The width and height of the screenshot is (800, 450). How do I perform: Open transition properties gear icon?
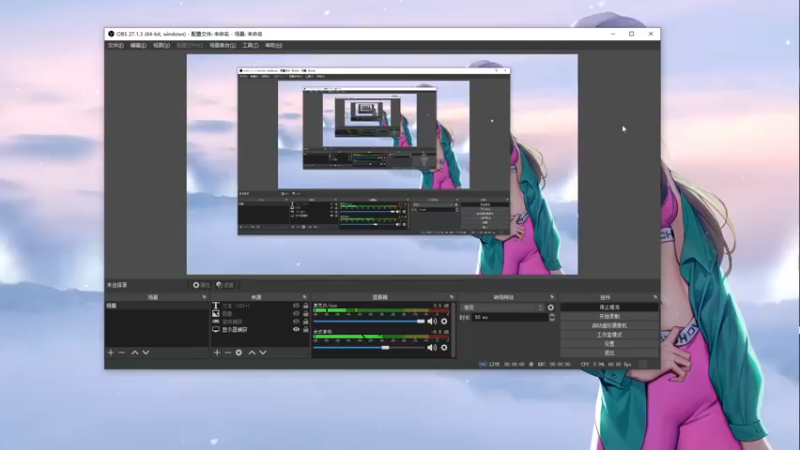(551, 308)
